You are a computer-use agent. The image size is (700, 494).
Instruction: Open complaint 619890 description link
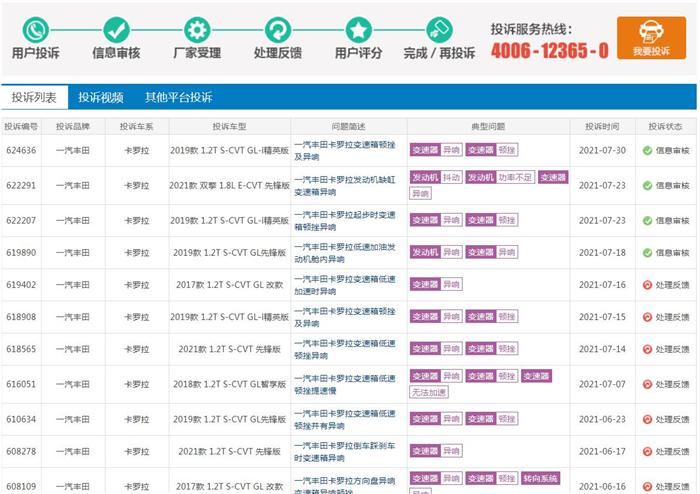click(345, 253)
